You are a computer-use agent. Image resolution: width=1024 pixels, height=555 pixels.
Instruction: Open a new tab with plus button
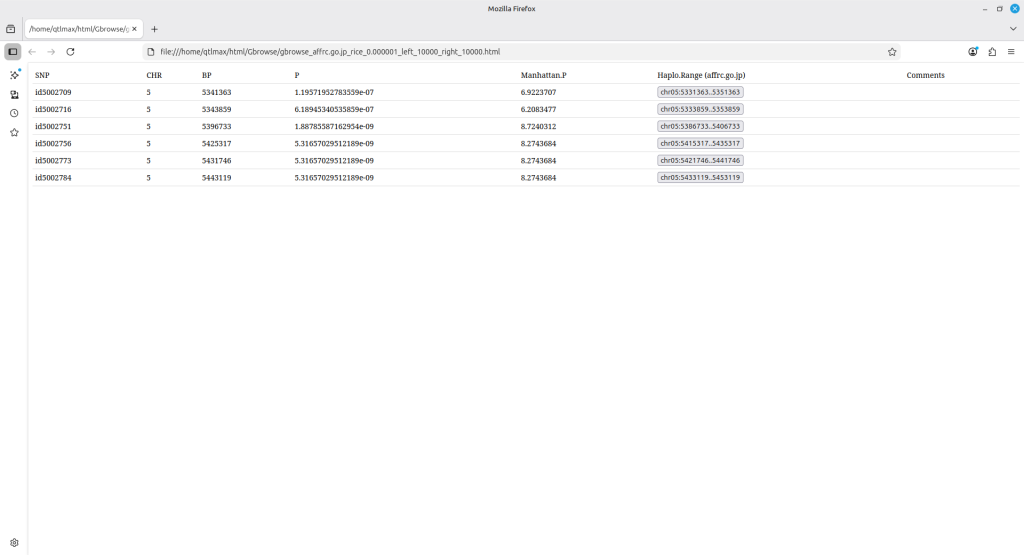pos(154,29)
